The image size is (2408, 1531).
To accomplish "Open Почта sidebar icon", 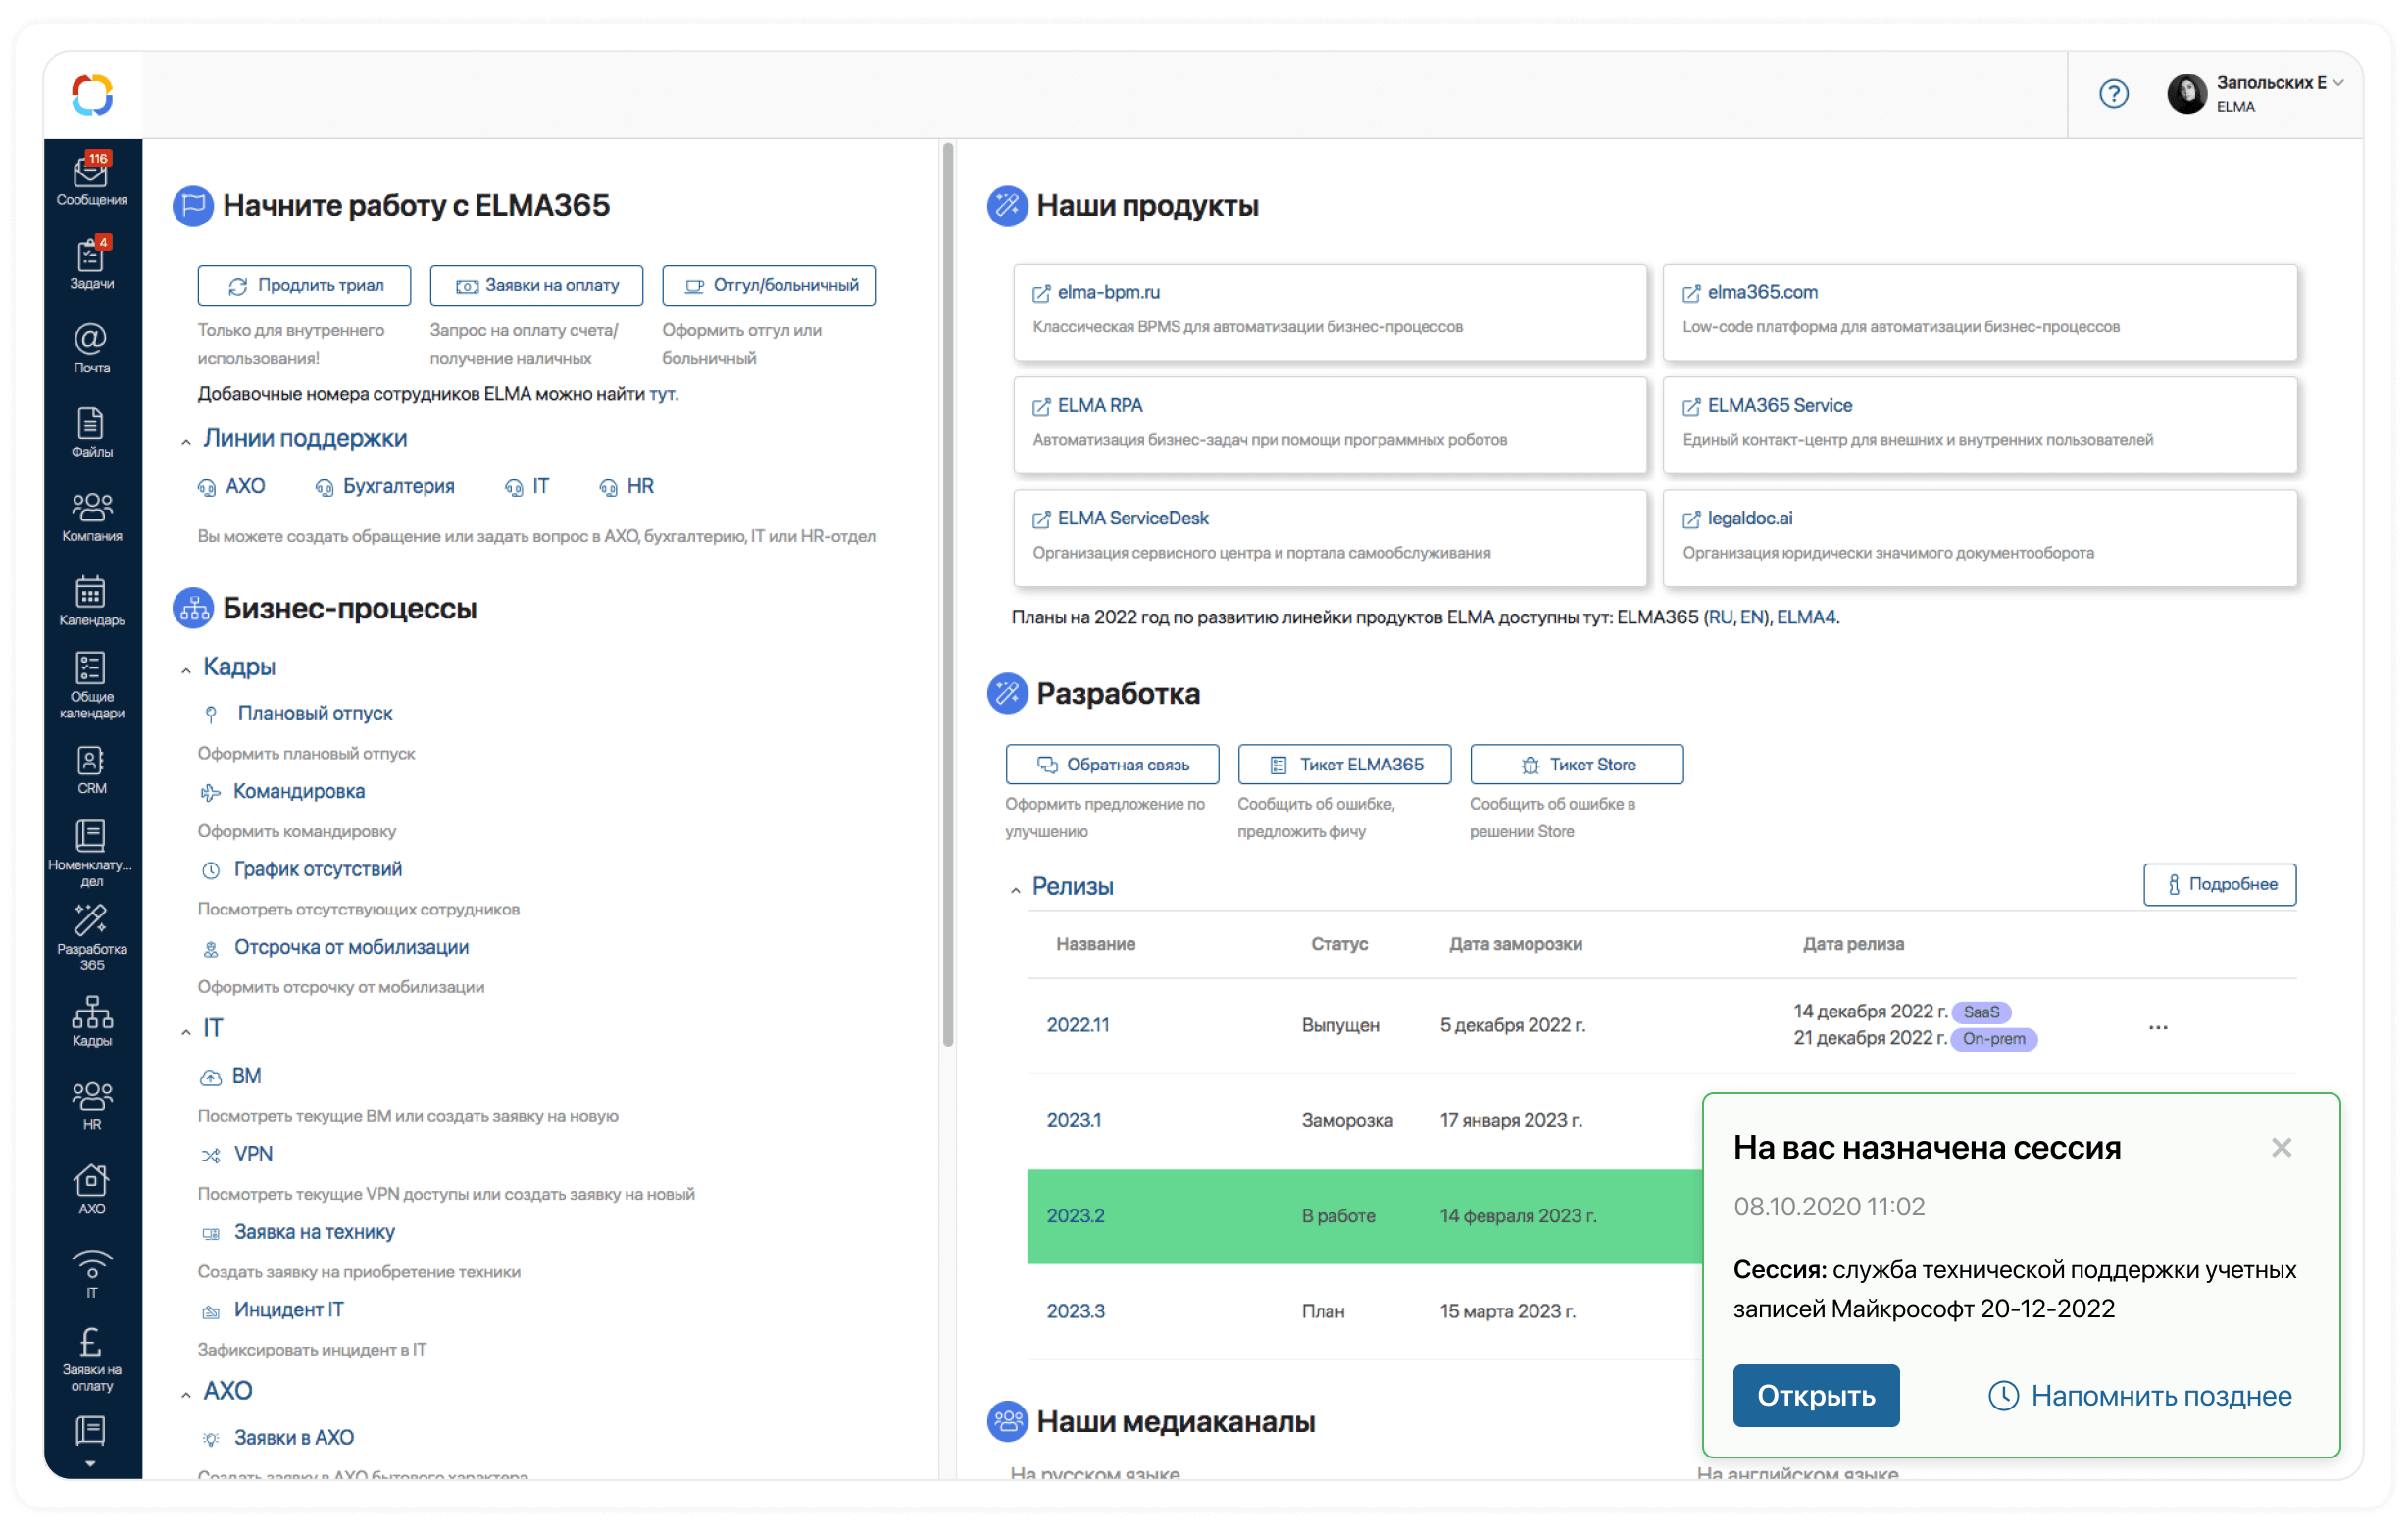I will point(92,348).
